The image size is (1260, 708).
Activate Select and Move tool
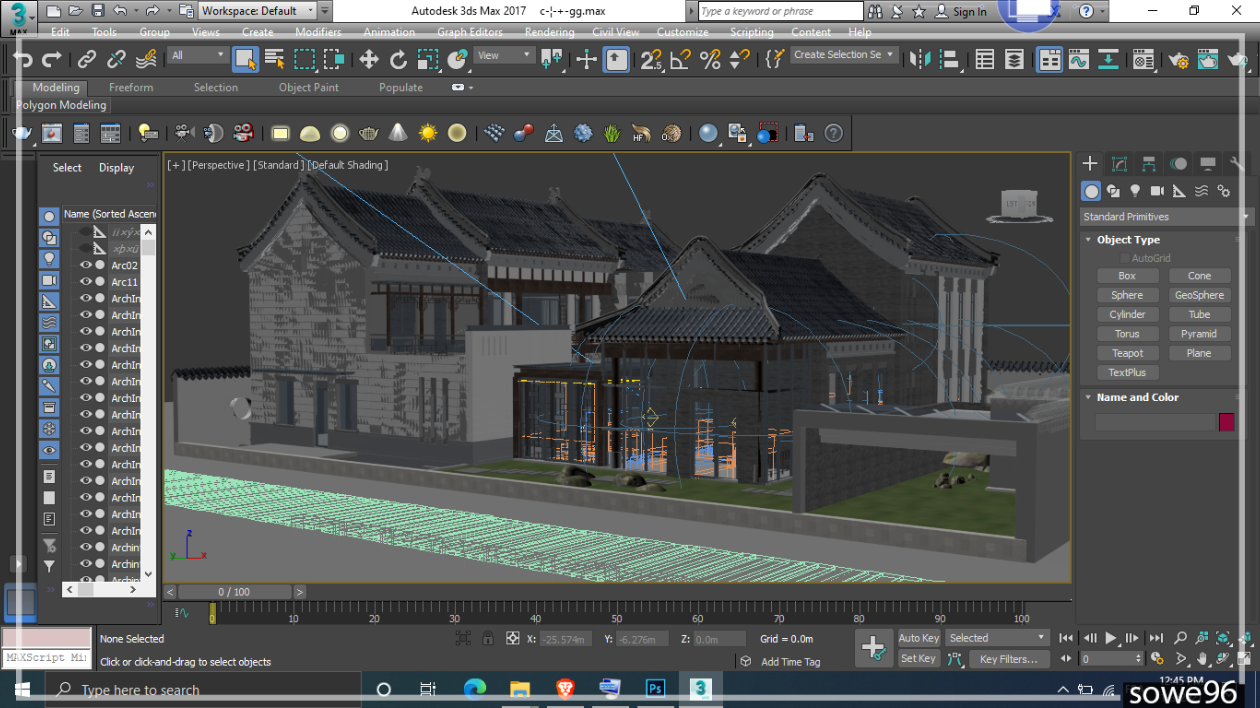(369, 60)
